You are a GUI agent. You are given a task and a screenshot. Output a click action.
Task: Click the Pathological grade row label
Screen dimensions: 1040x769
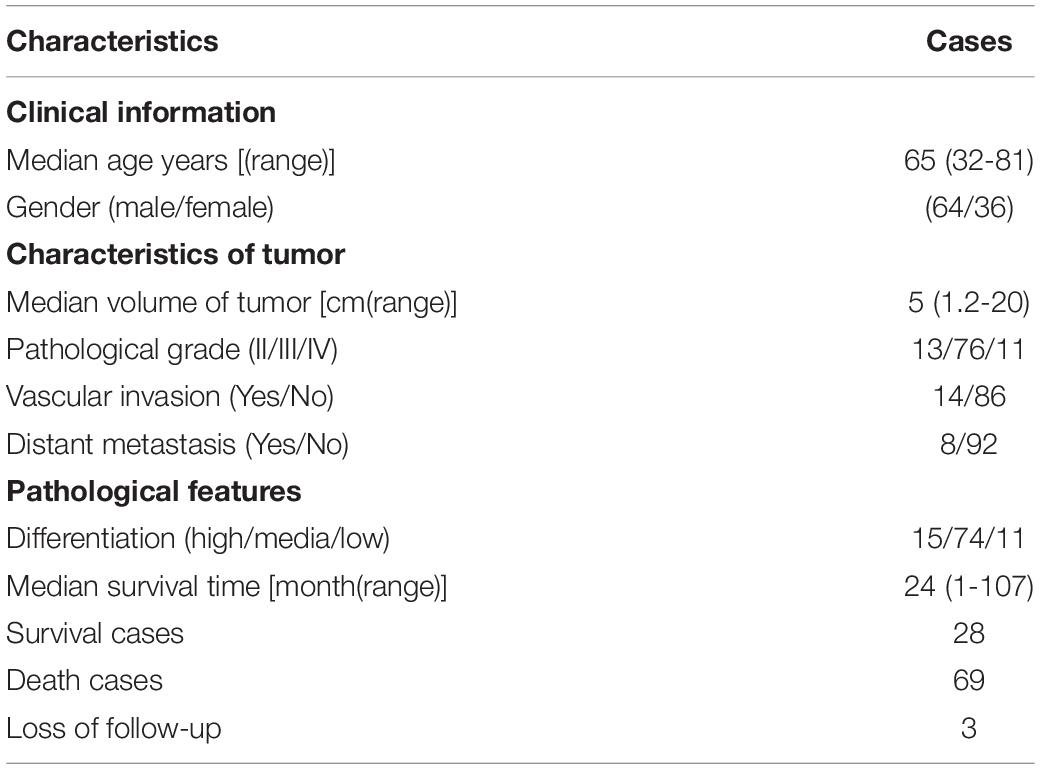tap(172, 350)
